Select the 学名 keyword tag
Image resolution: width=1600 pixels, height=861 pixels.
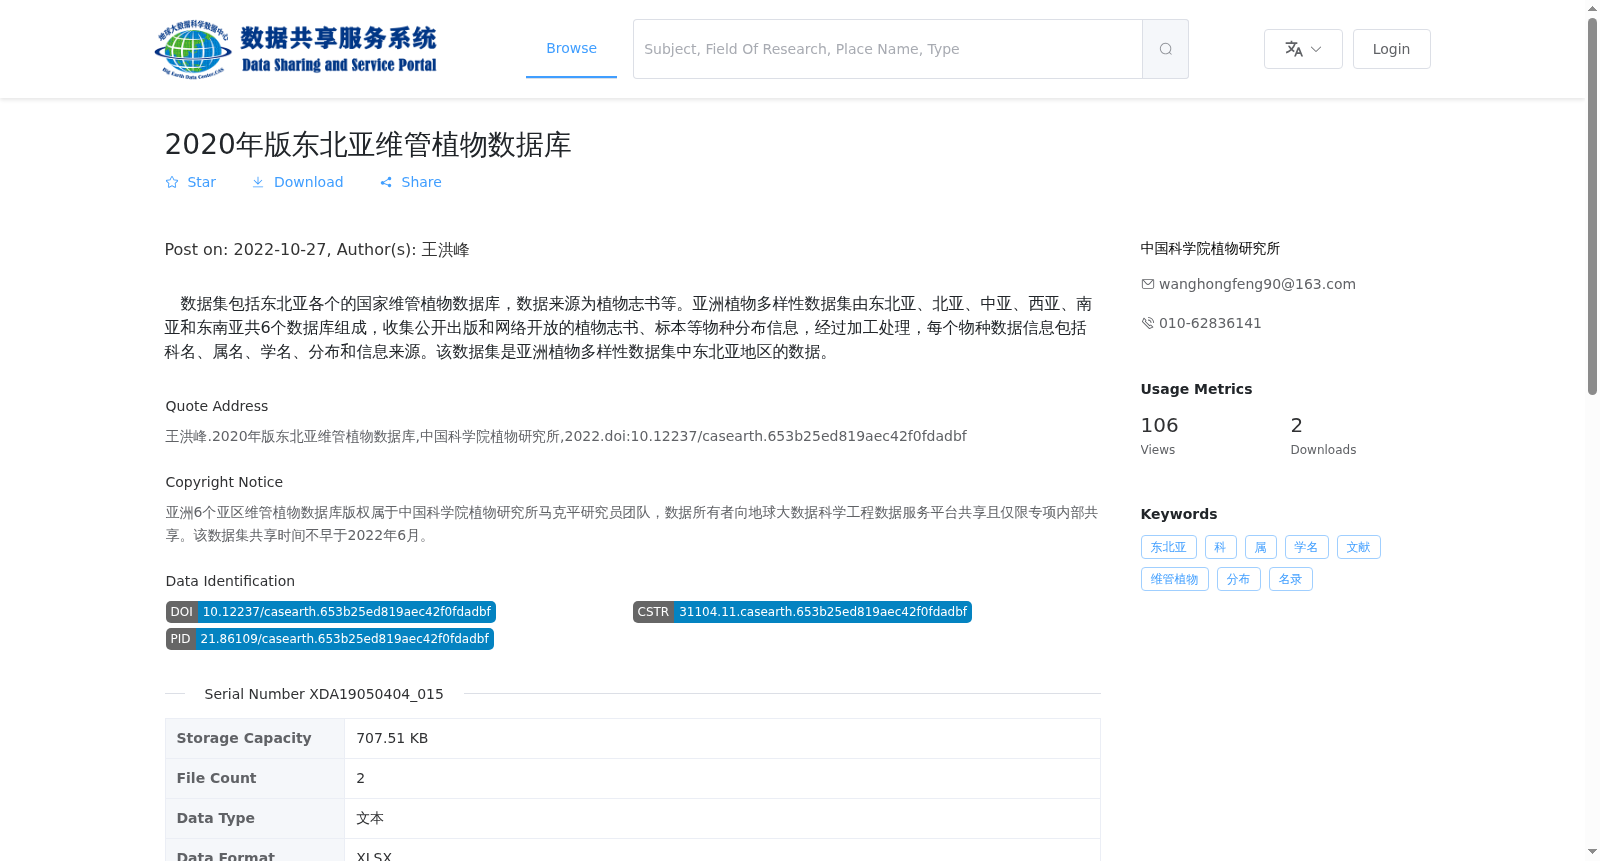1306,547
